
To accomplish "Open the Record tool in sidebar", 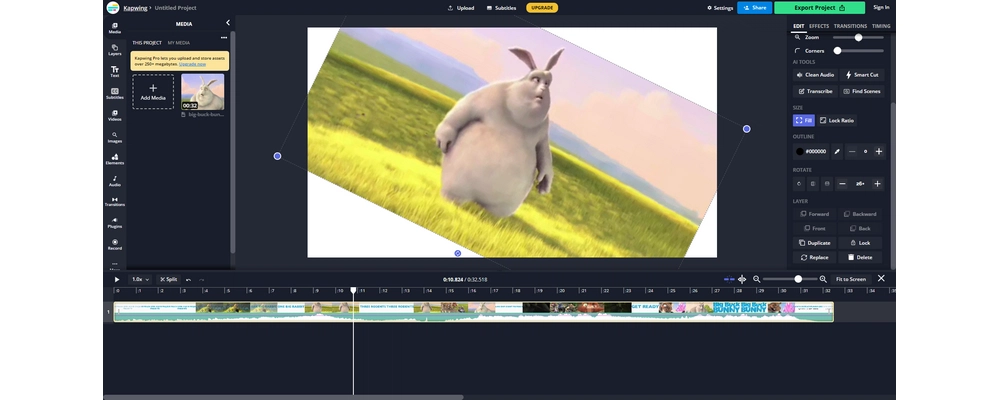I will click(115, 244).
